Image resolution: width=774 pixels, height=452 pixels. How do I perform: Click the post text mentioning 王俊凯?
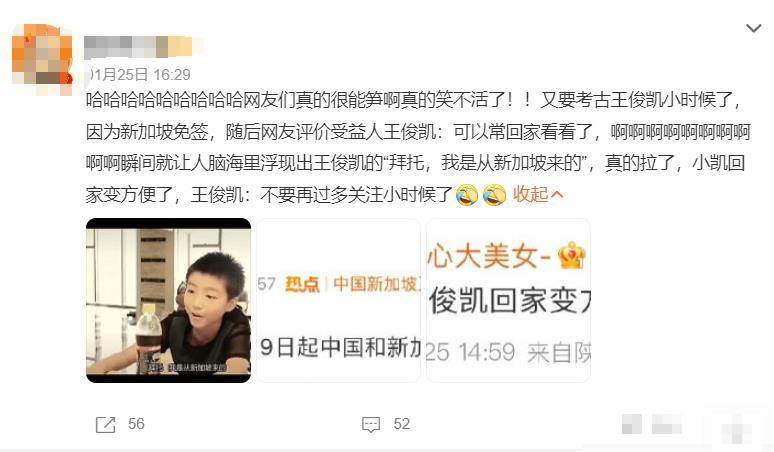(418, 147)
